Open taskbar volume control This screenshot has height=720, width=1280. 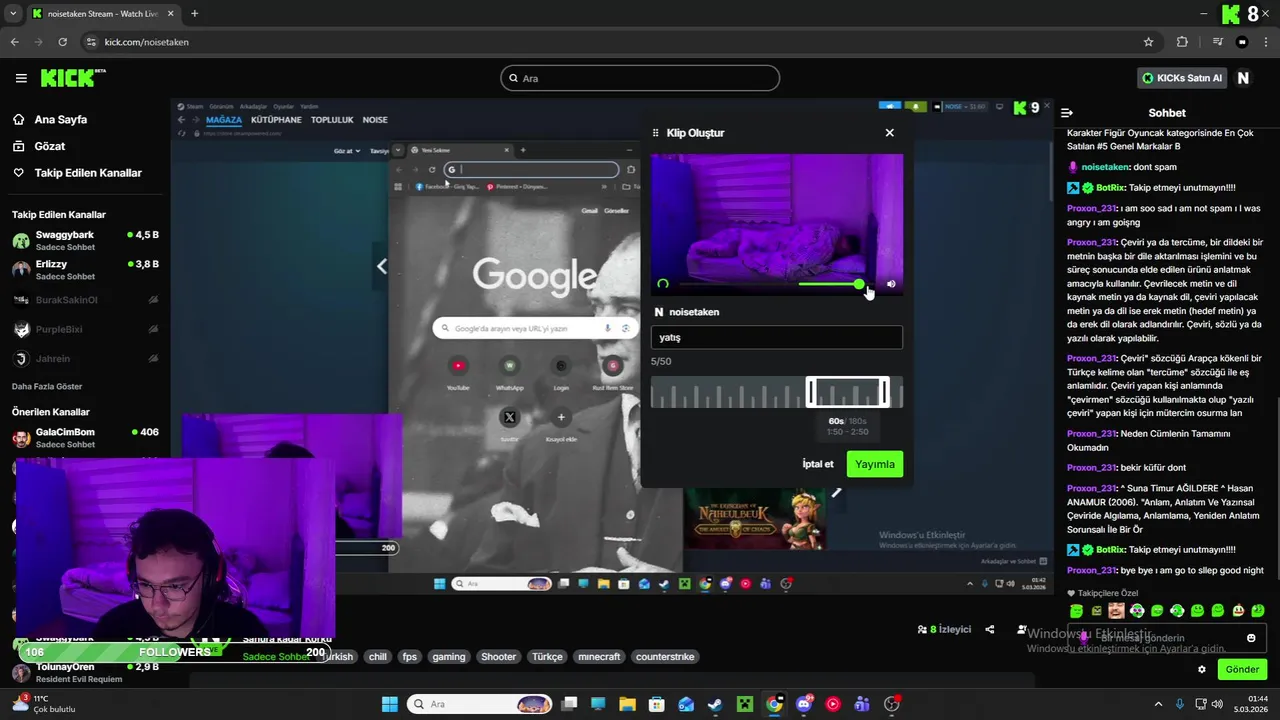tap(1218, 704)
